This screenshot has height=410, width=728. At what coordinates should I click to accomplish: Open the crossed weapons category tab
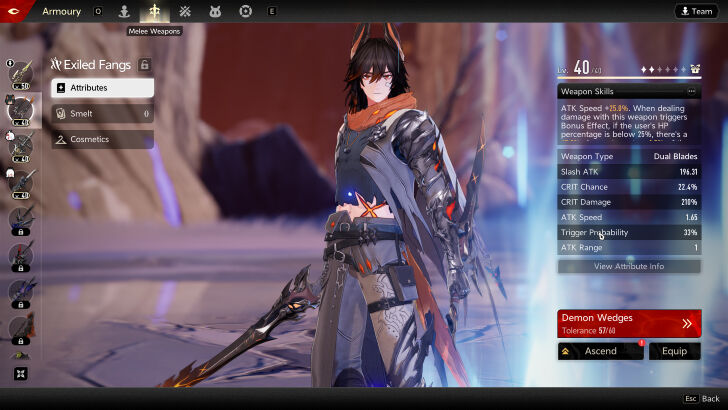(x=185, y=11)
